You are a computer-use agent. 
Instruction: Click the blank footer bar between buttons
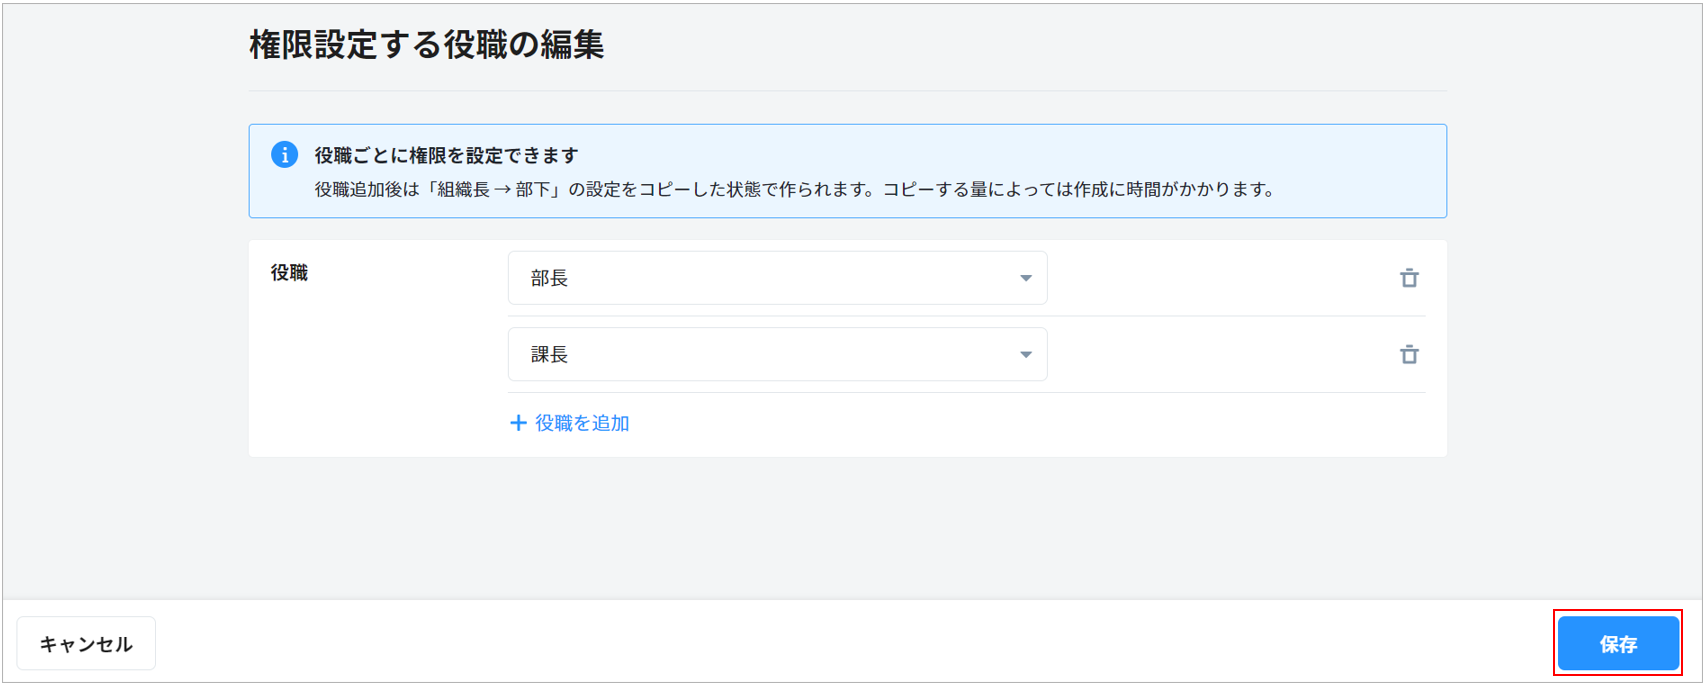tap(850, 643)
